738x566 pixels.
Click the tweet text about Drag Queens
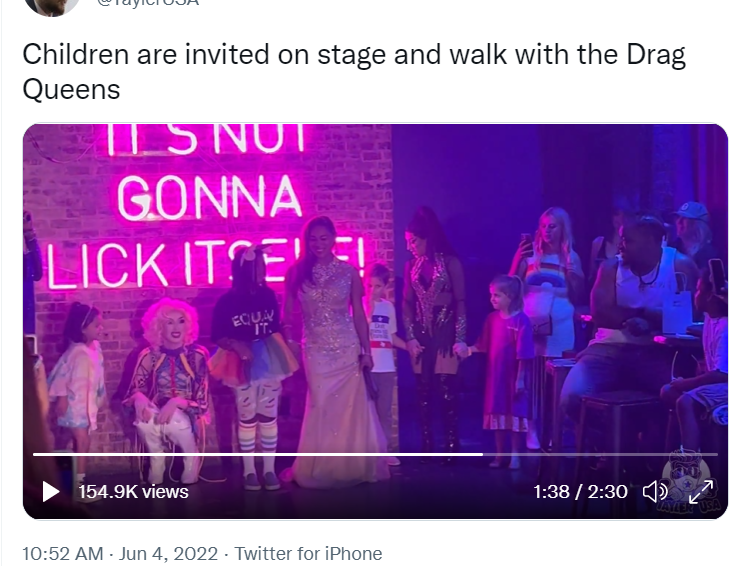(x=353, y=72)
